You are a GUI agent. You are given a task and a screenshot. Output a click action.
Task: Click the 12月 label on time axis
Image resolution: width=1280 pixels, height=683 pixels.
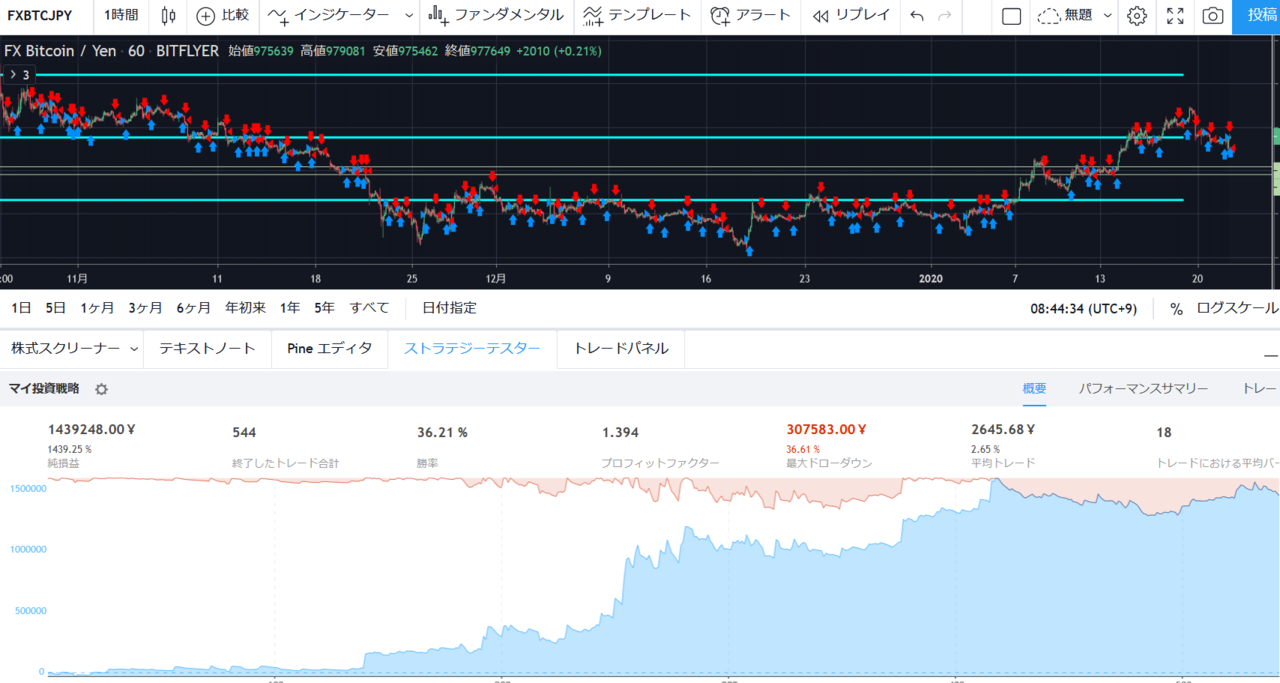(x=496, y=279)
